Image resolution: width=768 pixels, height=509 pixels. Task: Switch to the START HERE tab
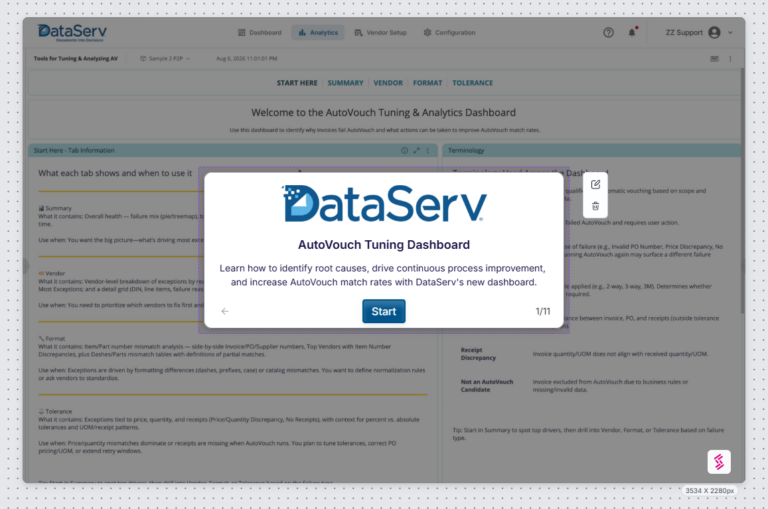tap(297, 83)
